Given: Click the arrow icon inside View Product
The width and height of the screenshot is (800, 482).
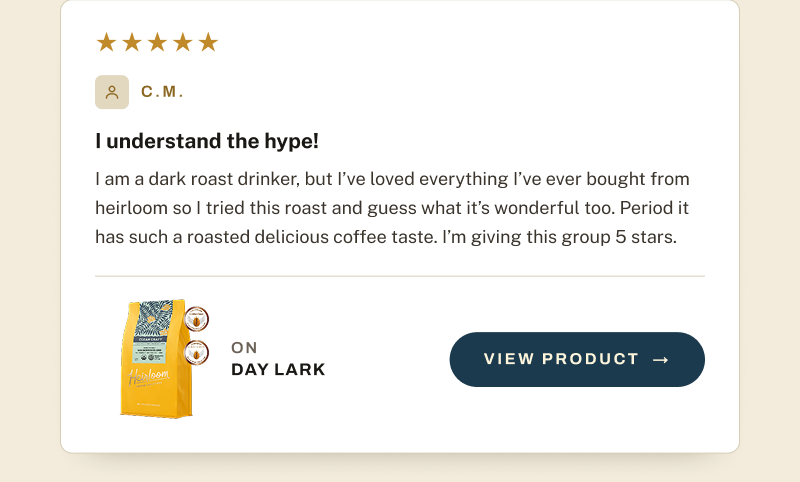Looking at the screenshot, I should 661,360.
